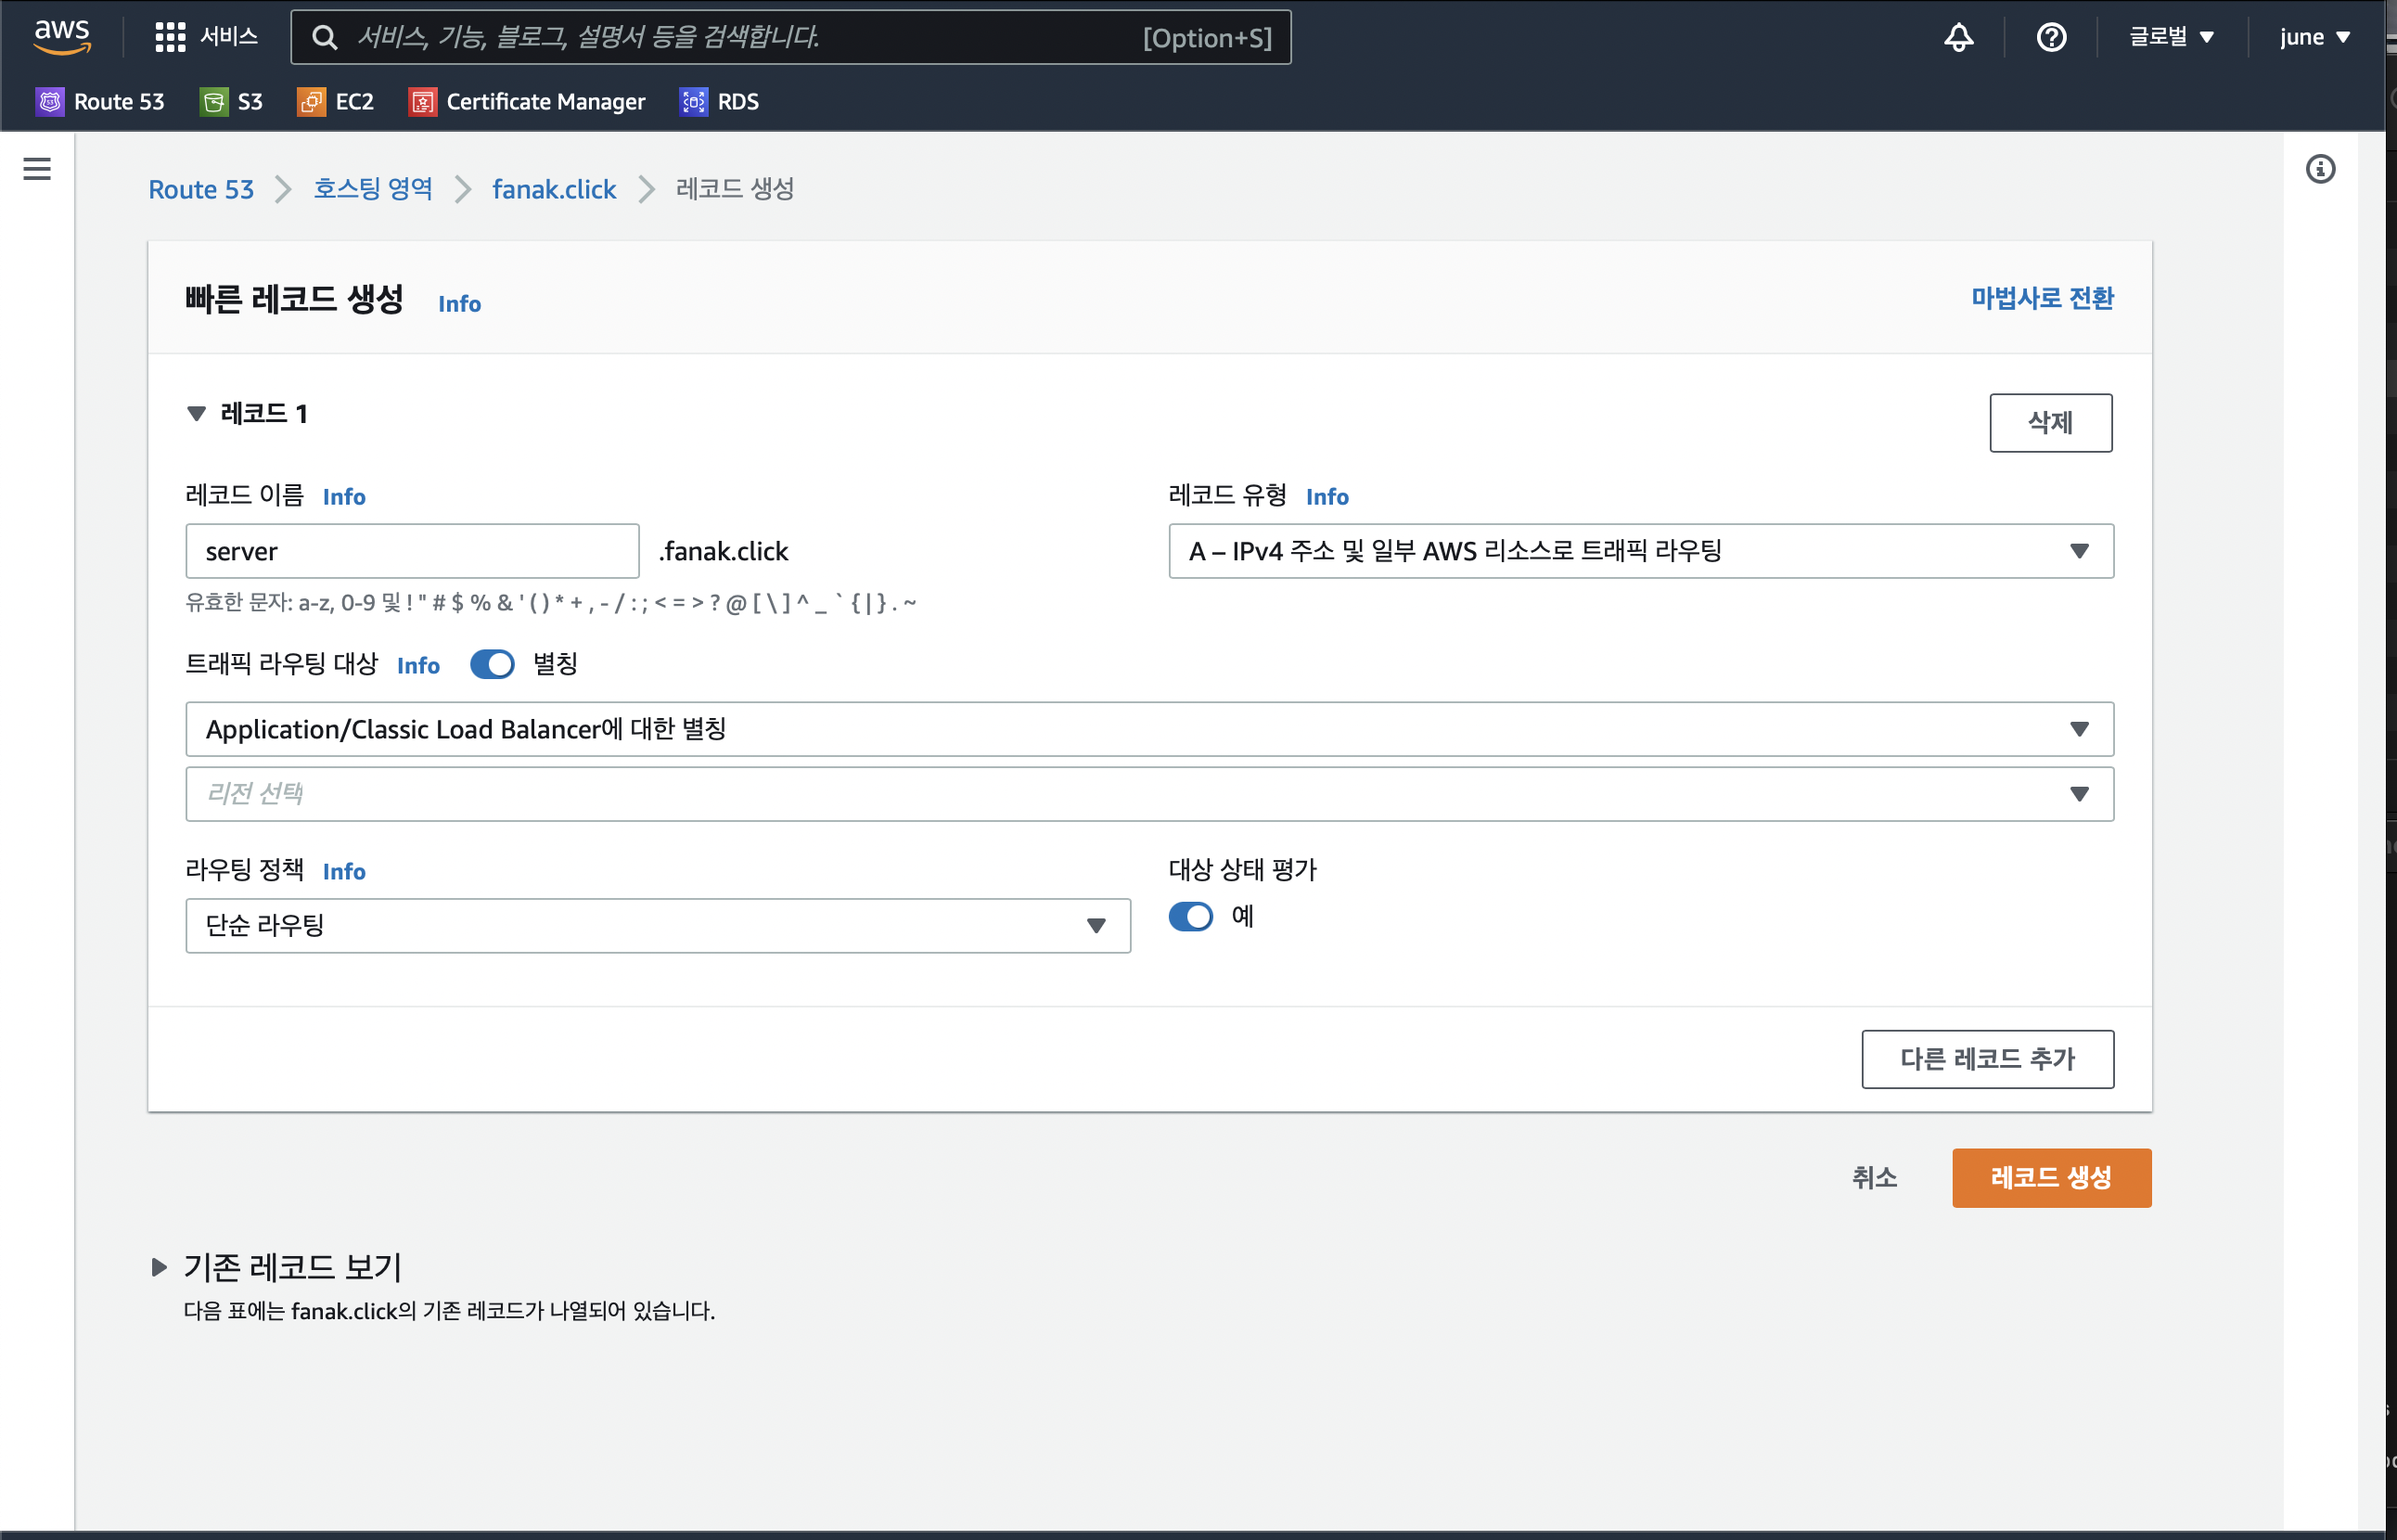The width and height of the screenshot is (2397, 1540).
Task: Open Route 53 shortcut in favorites bar
Action: tap(100, 101)
